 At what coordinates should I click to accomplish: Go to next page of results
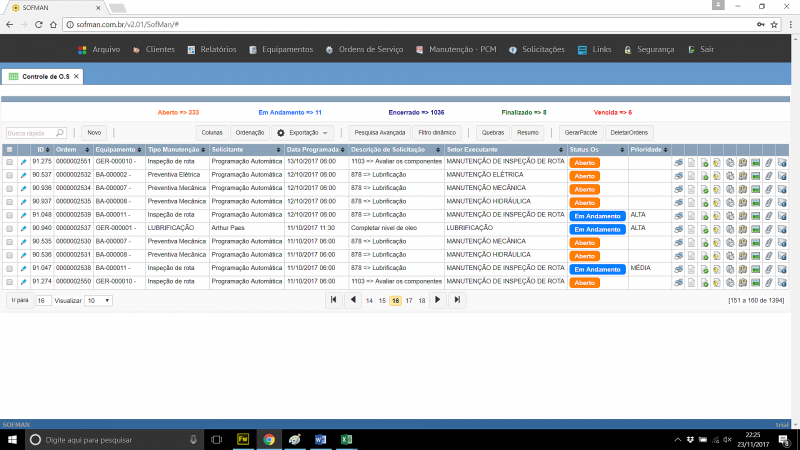point(437,300)
